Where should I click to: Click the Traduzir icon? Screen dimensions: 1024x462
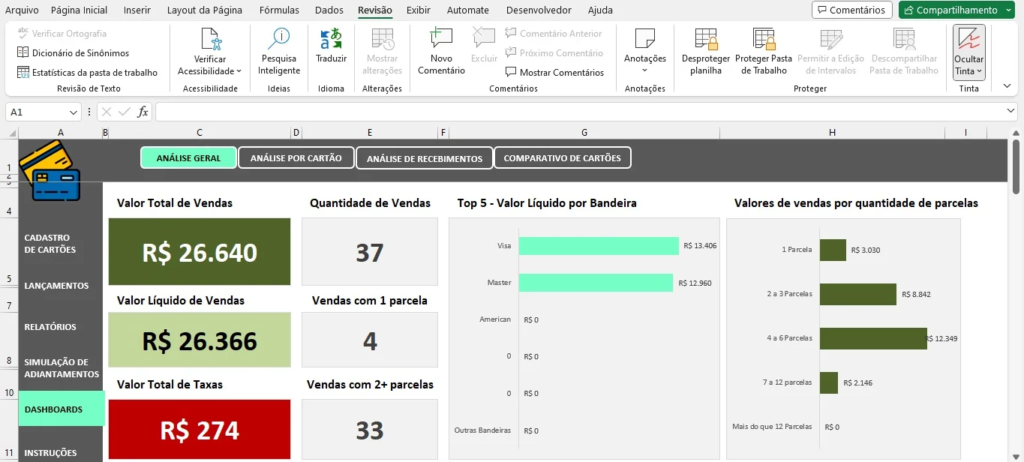point(331,40)
